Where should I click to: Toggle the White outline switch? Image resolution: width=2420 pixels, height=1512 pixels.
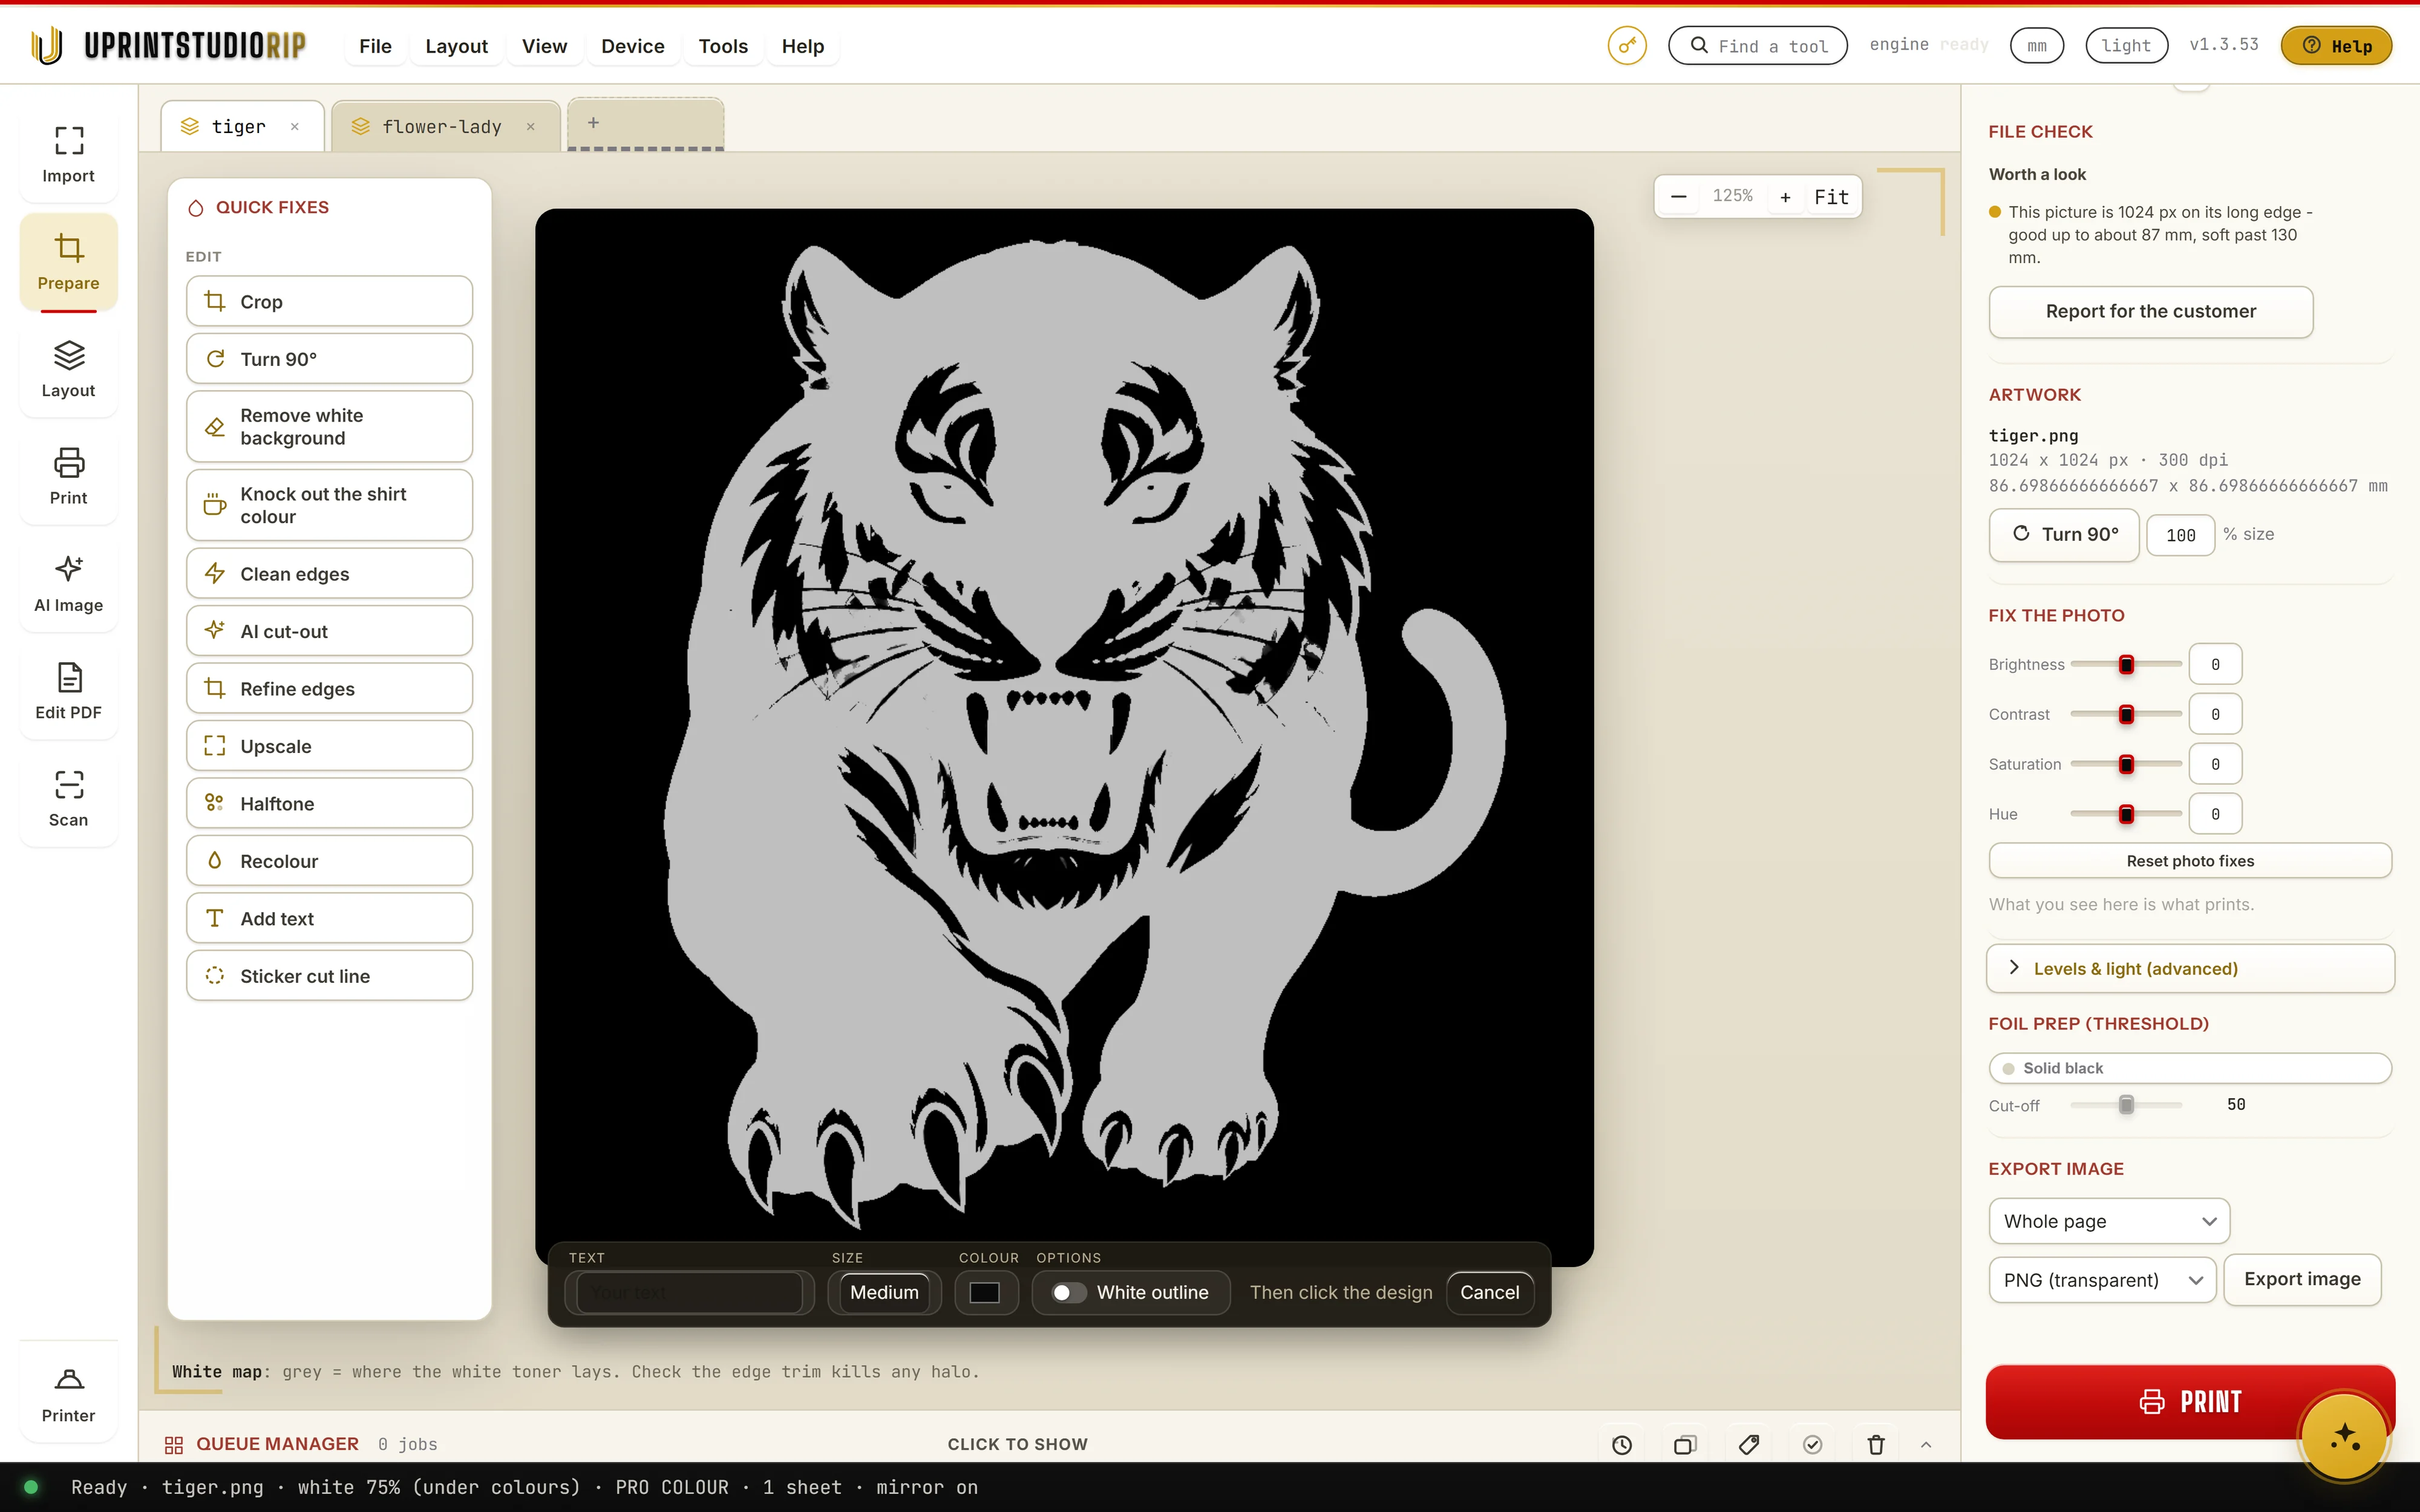tap(1068, 1292)
